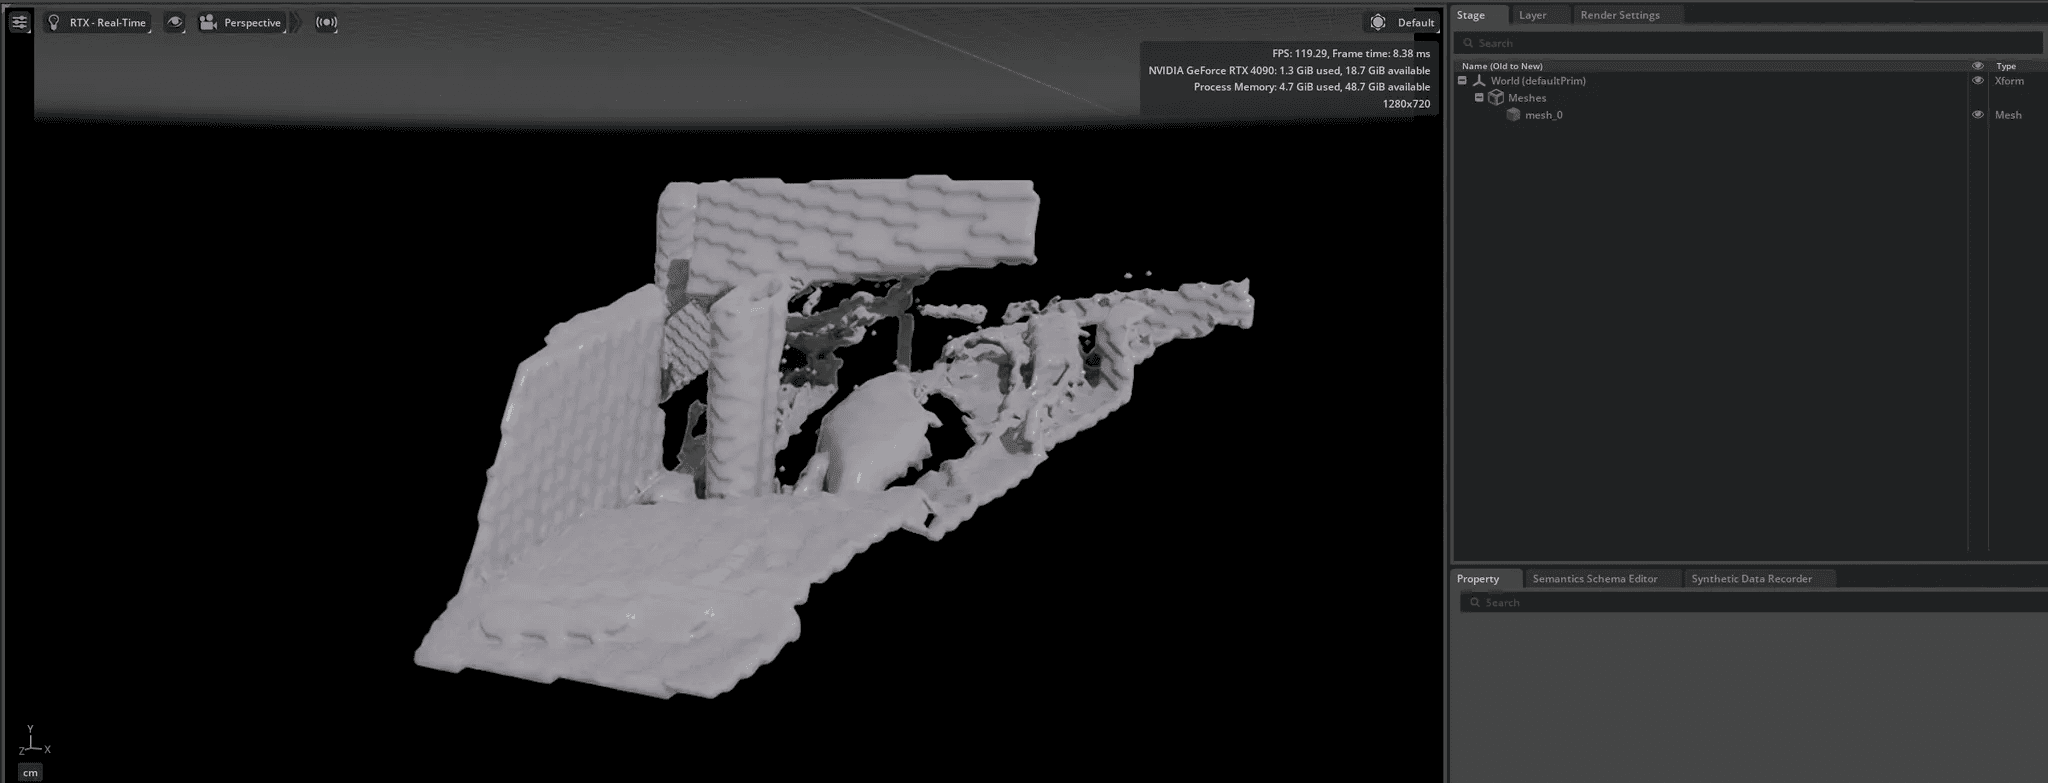Click the eye show/hide display menu
The width and height of the screenshot is (2048, 783).
(x=175, y=22)
